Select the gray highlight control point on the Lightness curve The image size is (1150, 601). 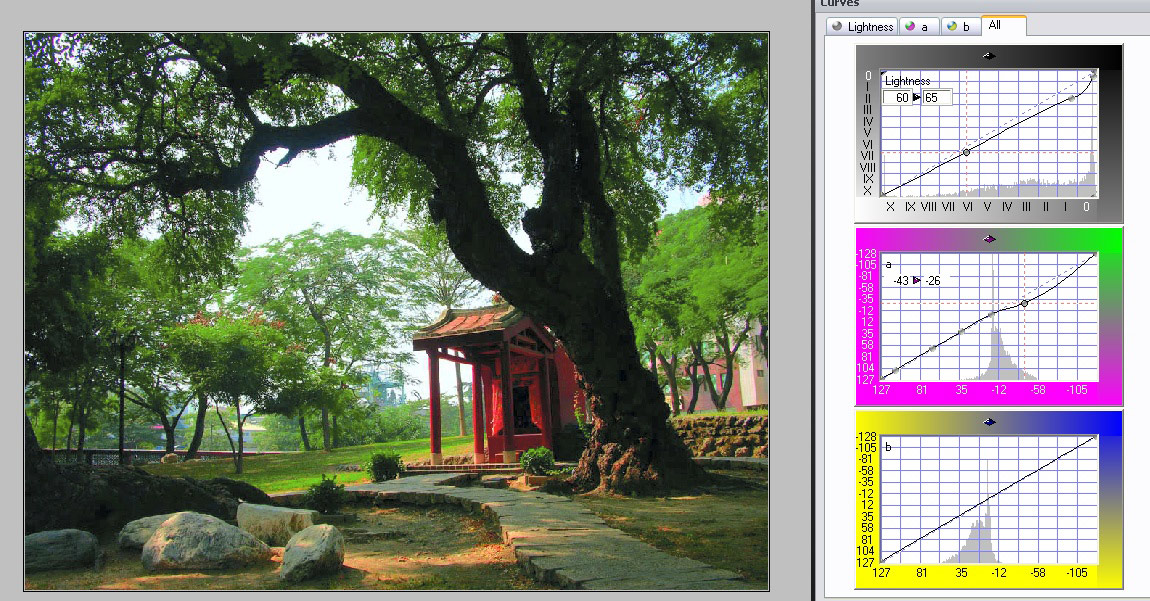click(x=1072, y=98)
